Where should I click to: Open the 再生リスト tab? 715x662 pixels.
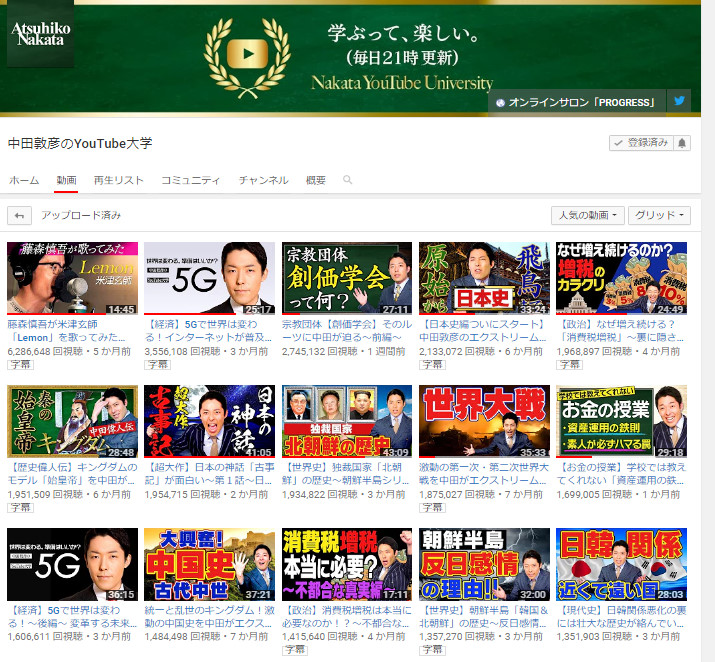119,181
